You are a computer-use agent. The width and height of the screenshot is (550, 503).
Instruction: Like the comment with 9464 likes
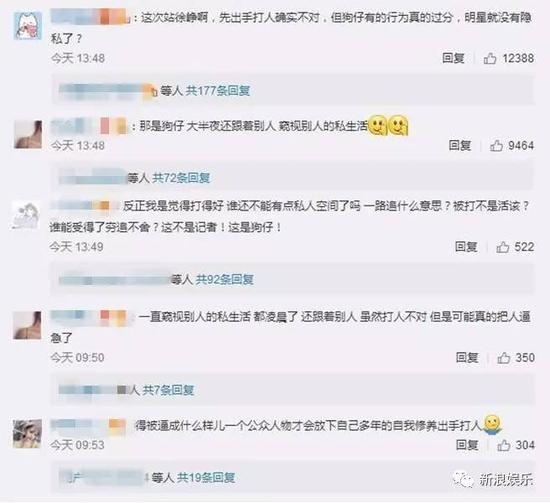[x=496, y=145]
